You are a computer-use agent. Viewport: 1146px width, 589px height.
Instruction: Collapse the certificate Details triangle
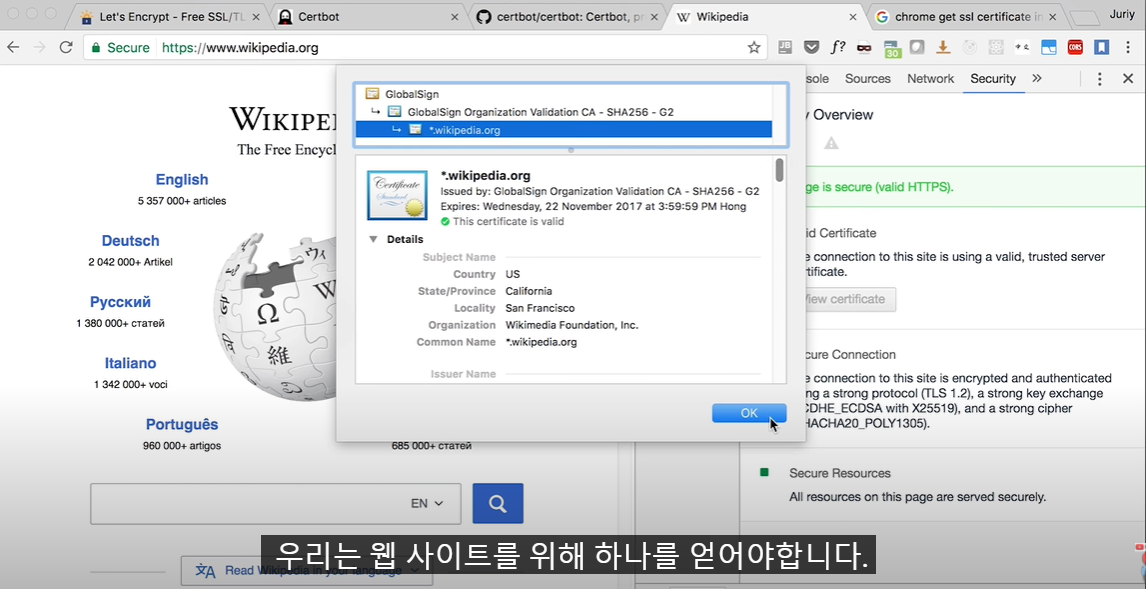click(373, 239)
